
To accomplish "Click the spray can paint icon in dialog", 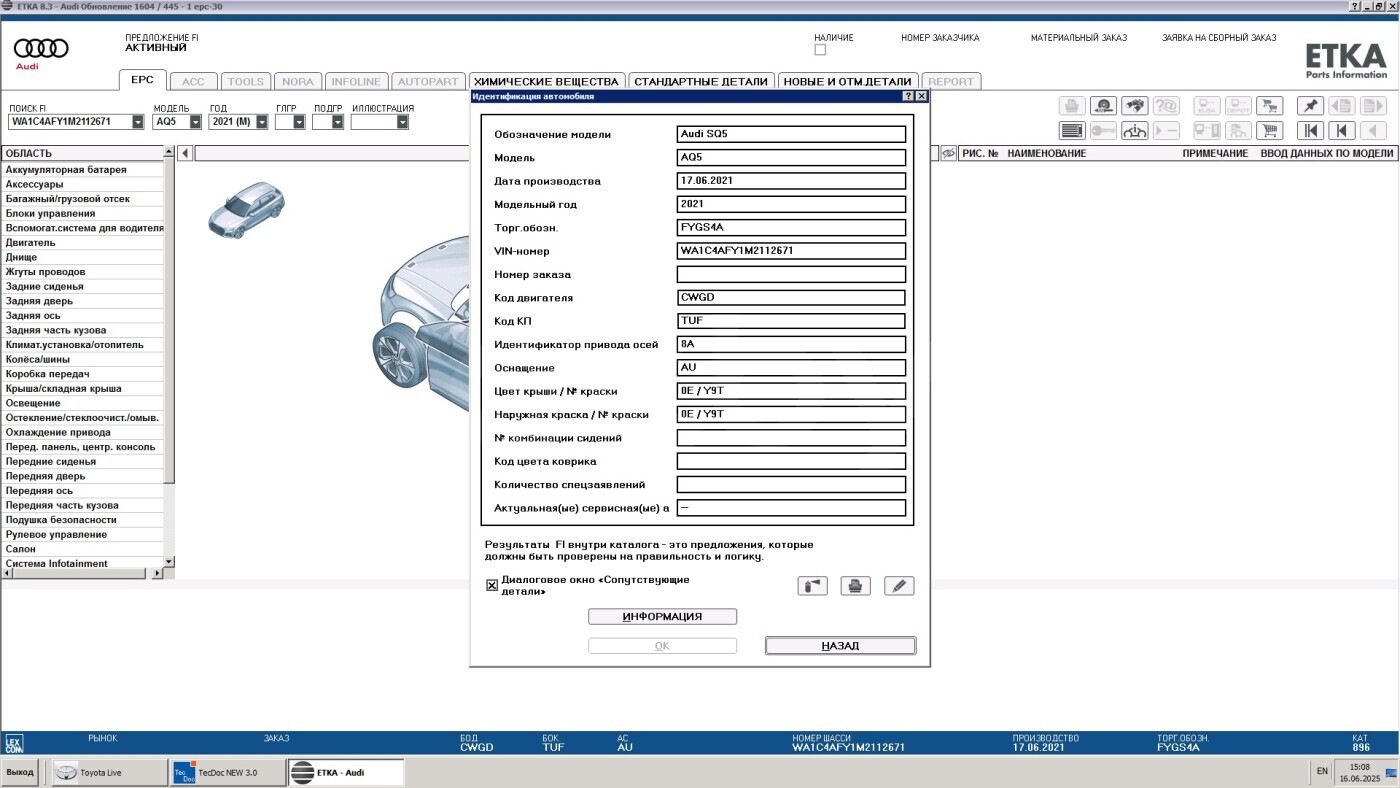I will (812, 586).
